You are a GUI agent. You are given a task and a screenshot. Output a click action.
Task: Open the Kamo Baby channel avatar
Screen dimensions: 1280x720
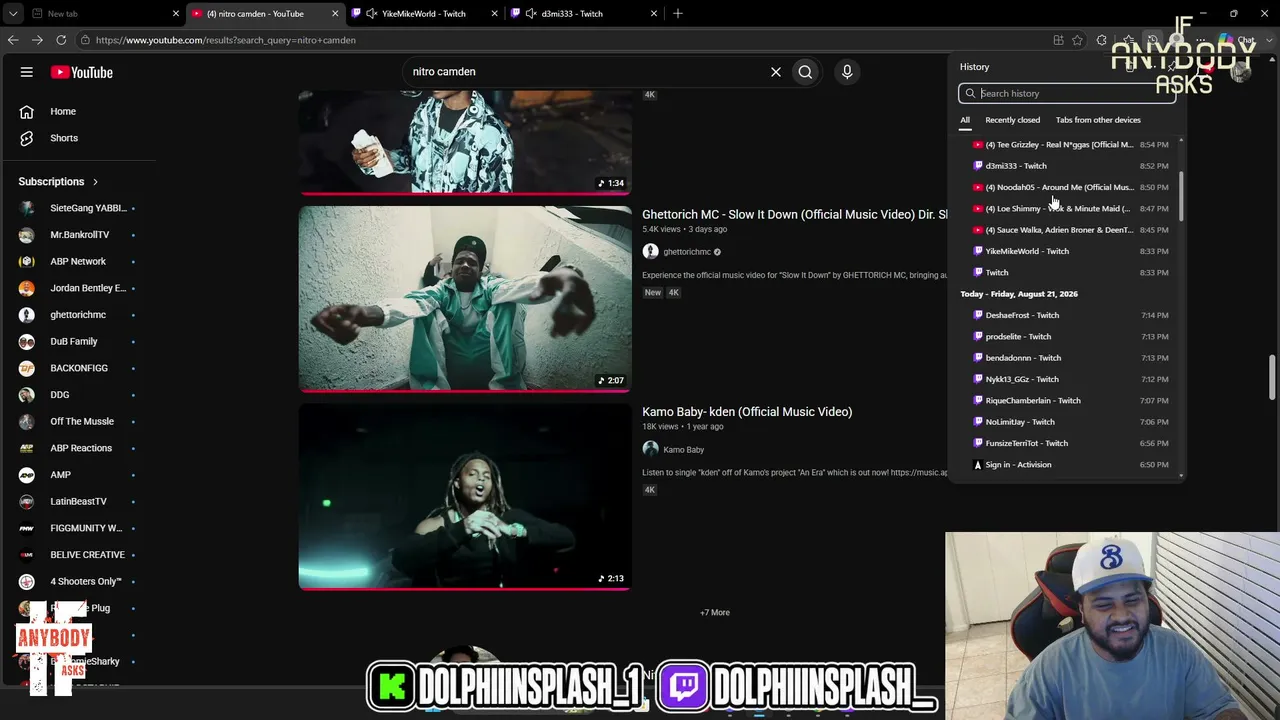[x=650, y=450]
